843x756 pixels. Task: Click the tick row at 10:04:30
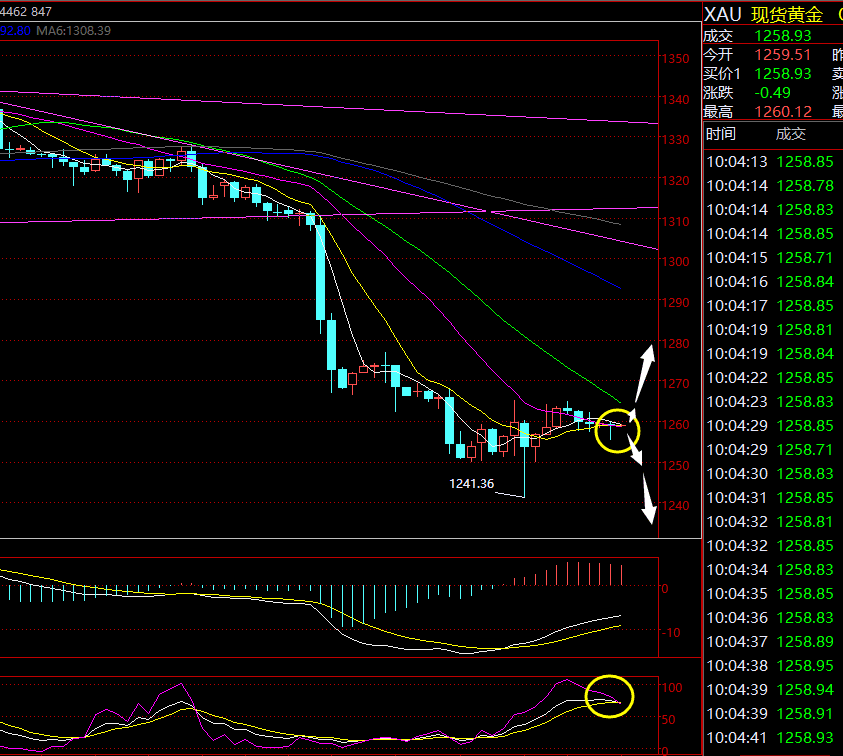click(x=770, y=473)
